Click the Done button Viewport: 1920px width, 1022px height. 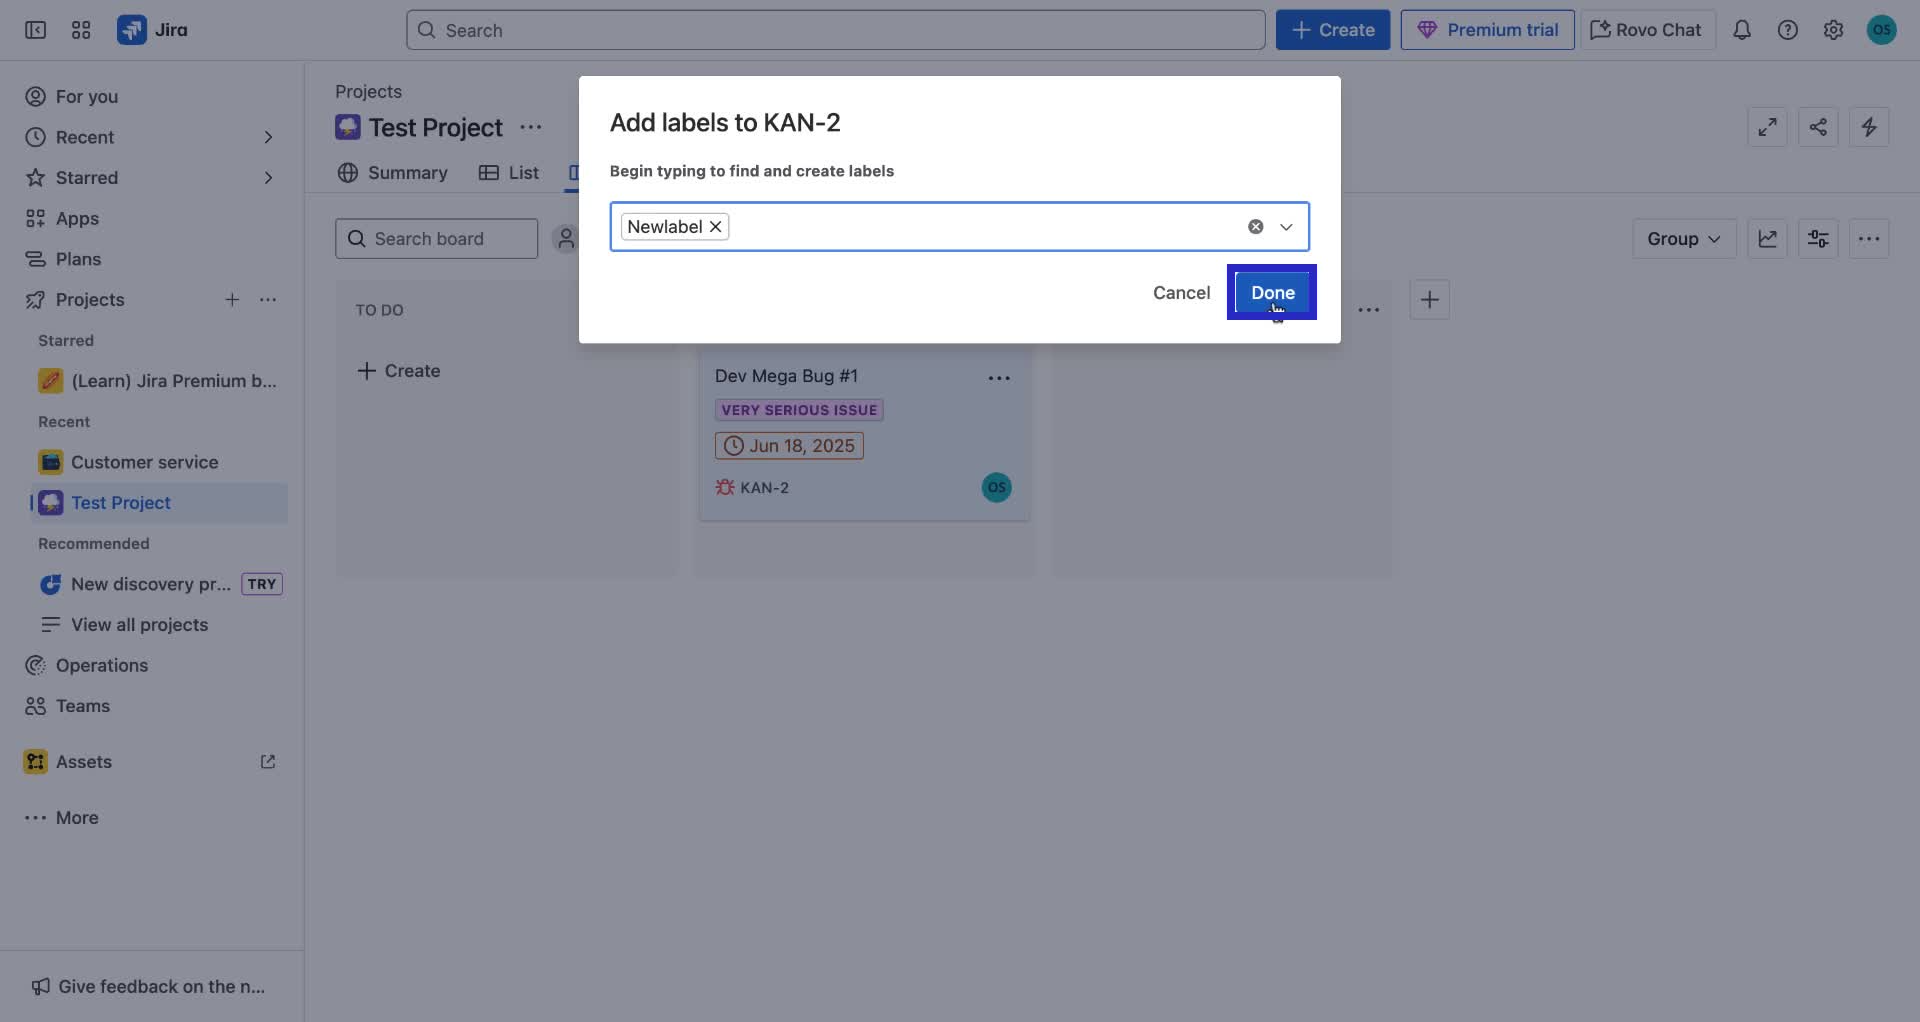point(1272,292)
